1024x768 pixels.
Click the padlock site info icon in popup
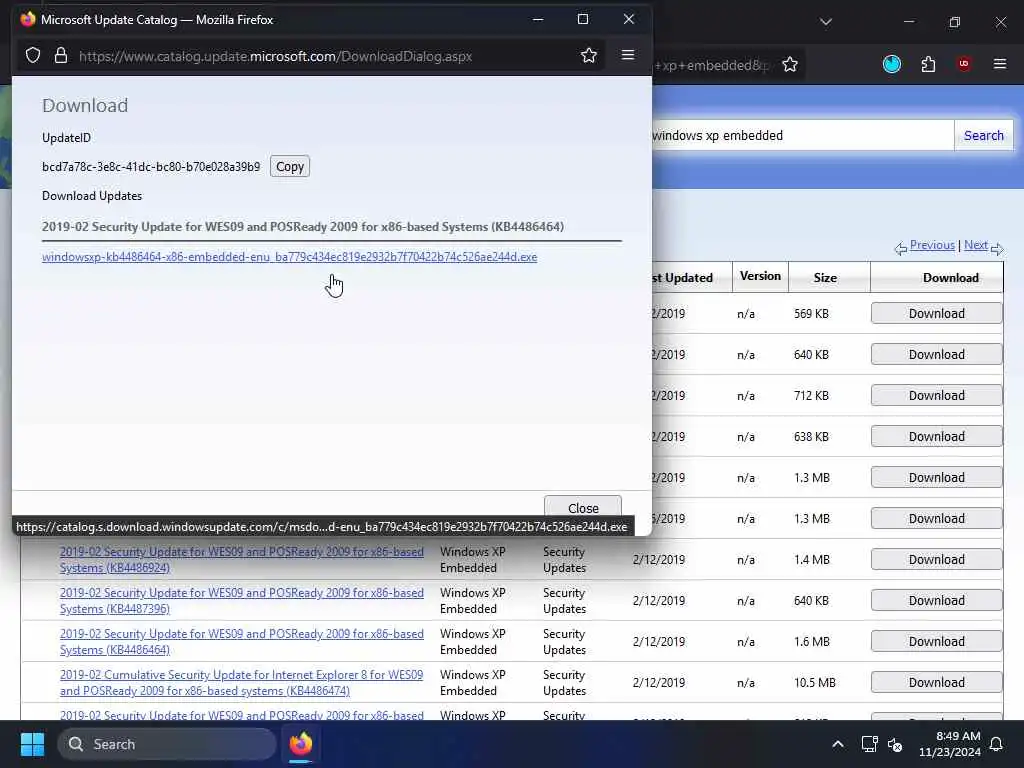[x=61, y=56]
